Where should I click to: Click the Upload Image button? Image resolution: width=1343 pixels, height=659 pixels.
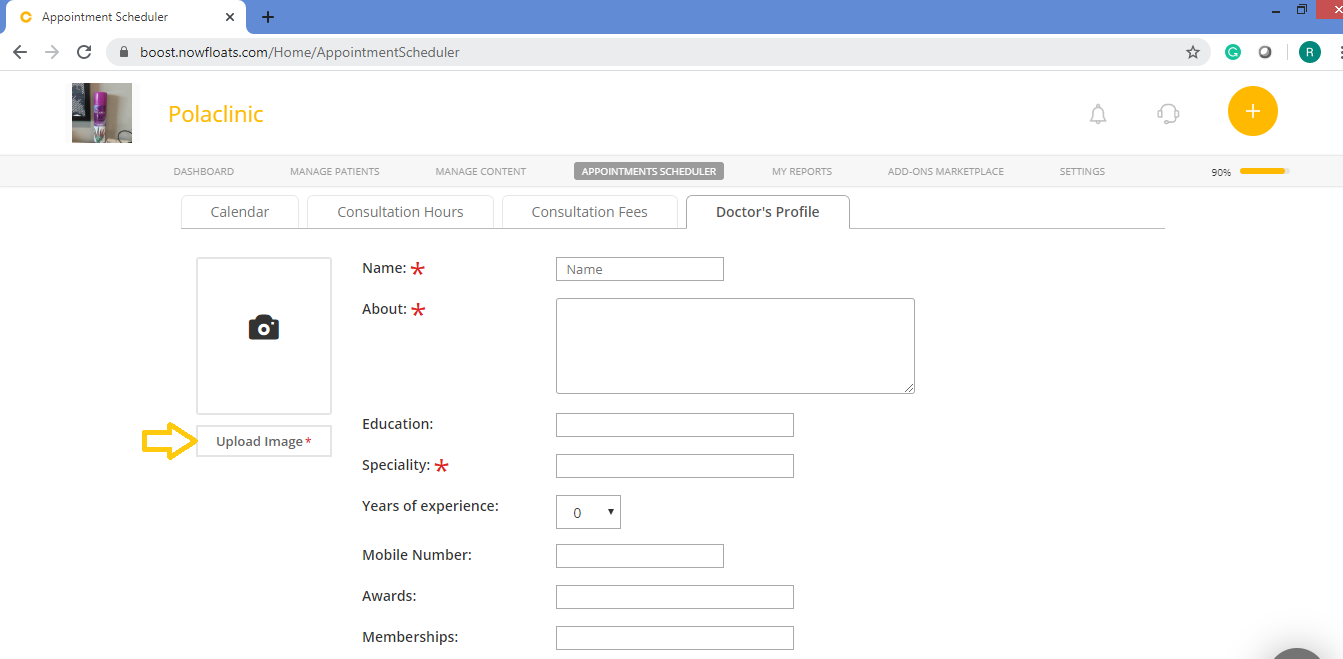tap(263, 441)
